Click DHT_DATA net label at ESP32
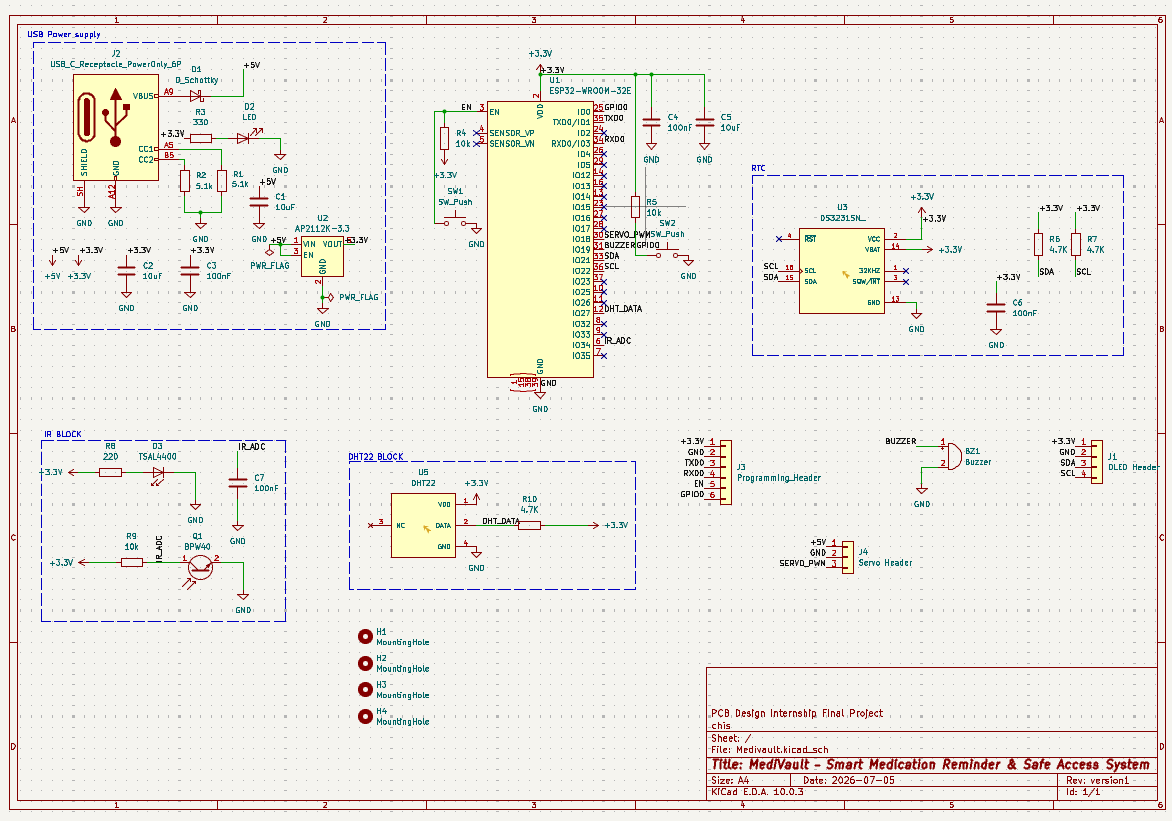 click(x=623, y=308)
